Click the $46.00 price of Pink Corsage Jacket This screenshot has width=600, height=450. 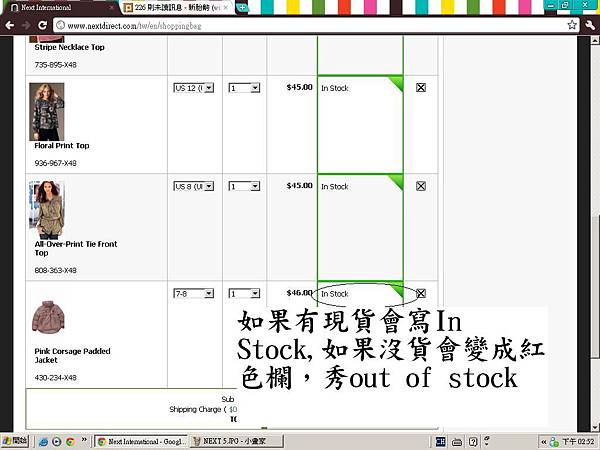click(299, 293)
